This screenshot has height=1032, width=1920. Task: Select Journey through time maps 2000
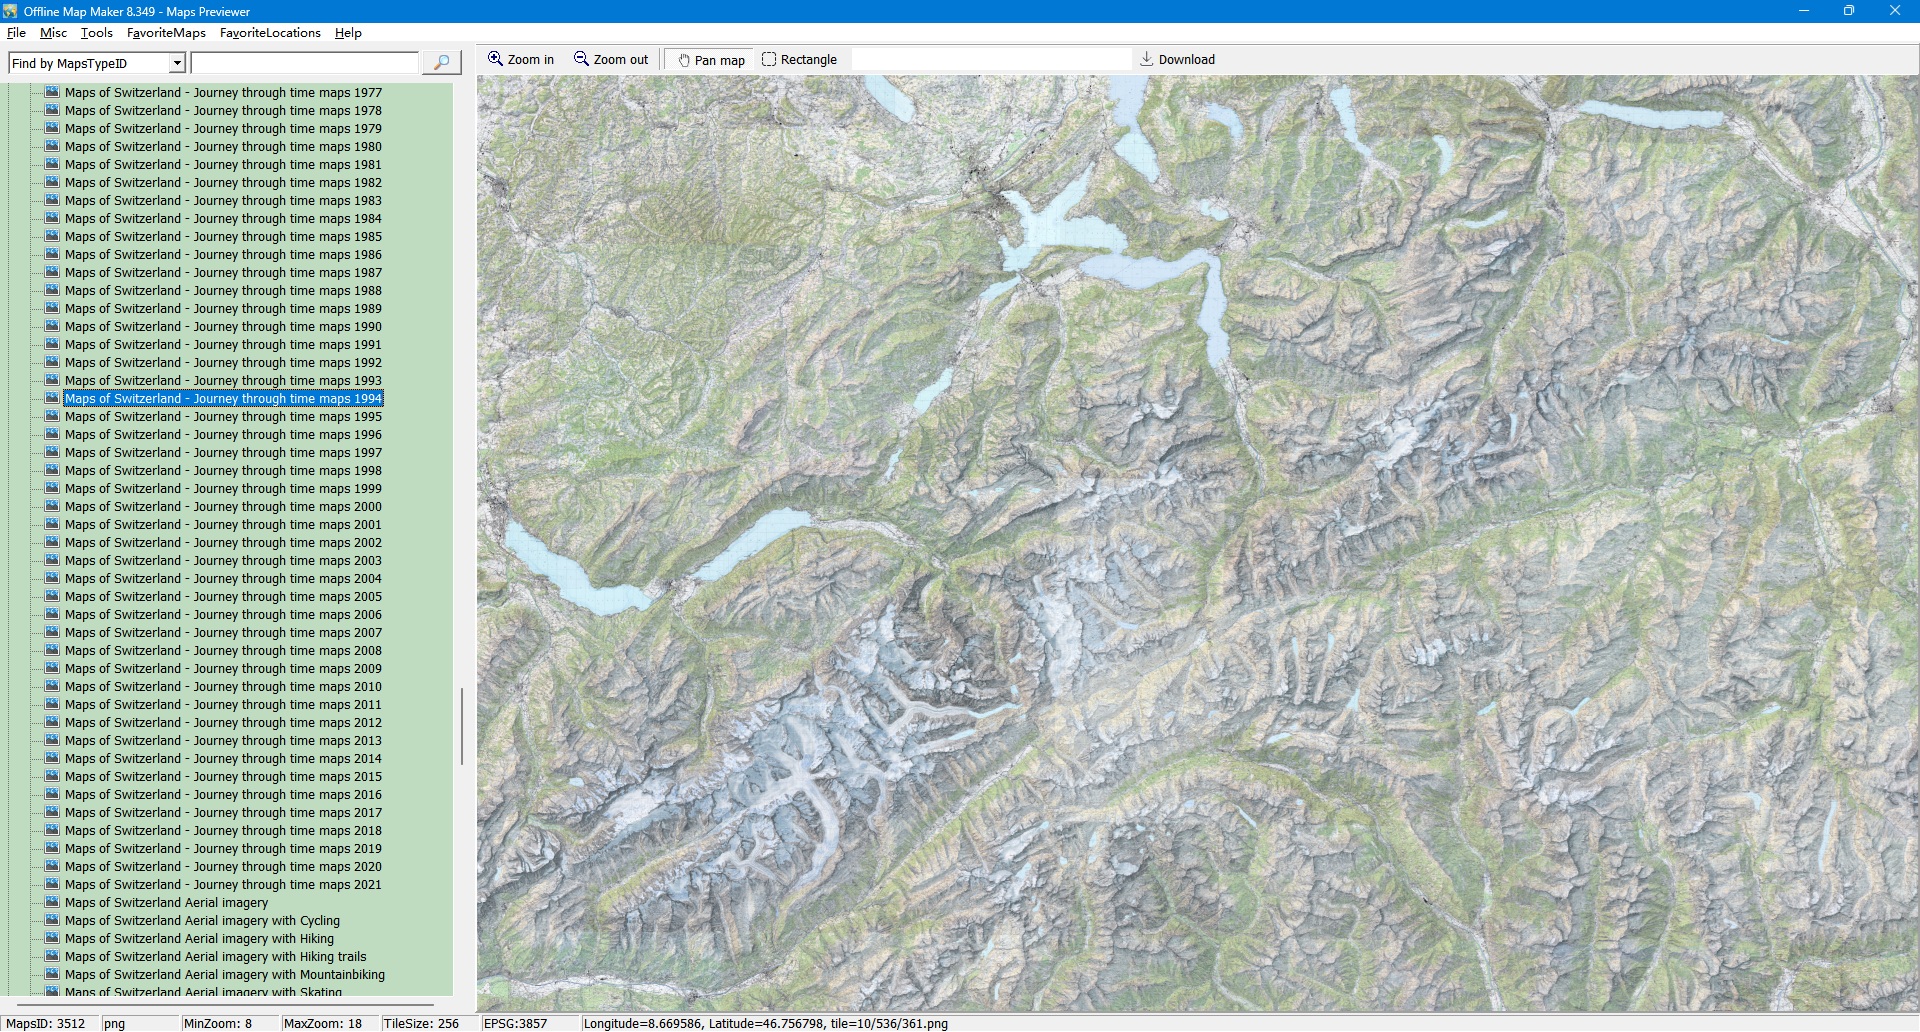pyautogui.click(x=223, y=507)
